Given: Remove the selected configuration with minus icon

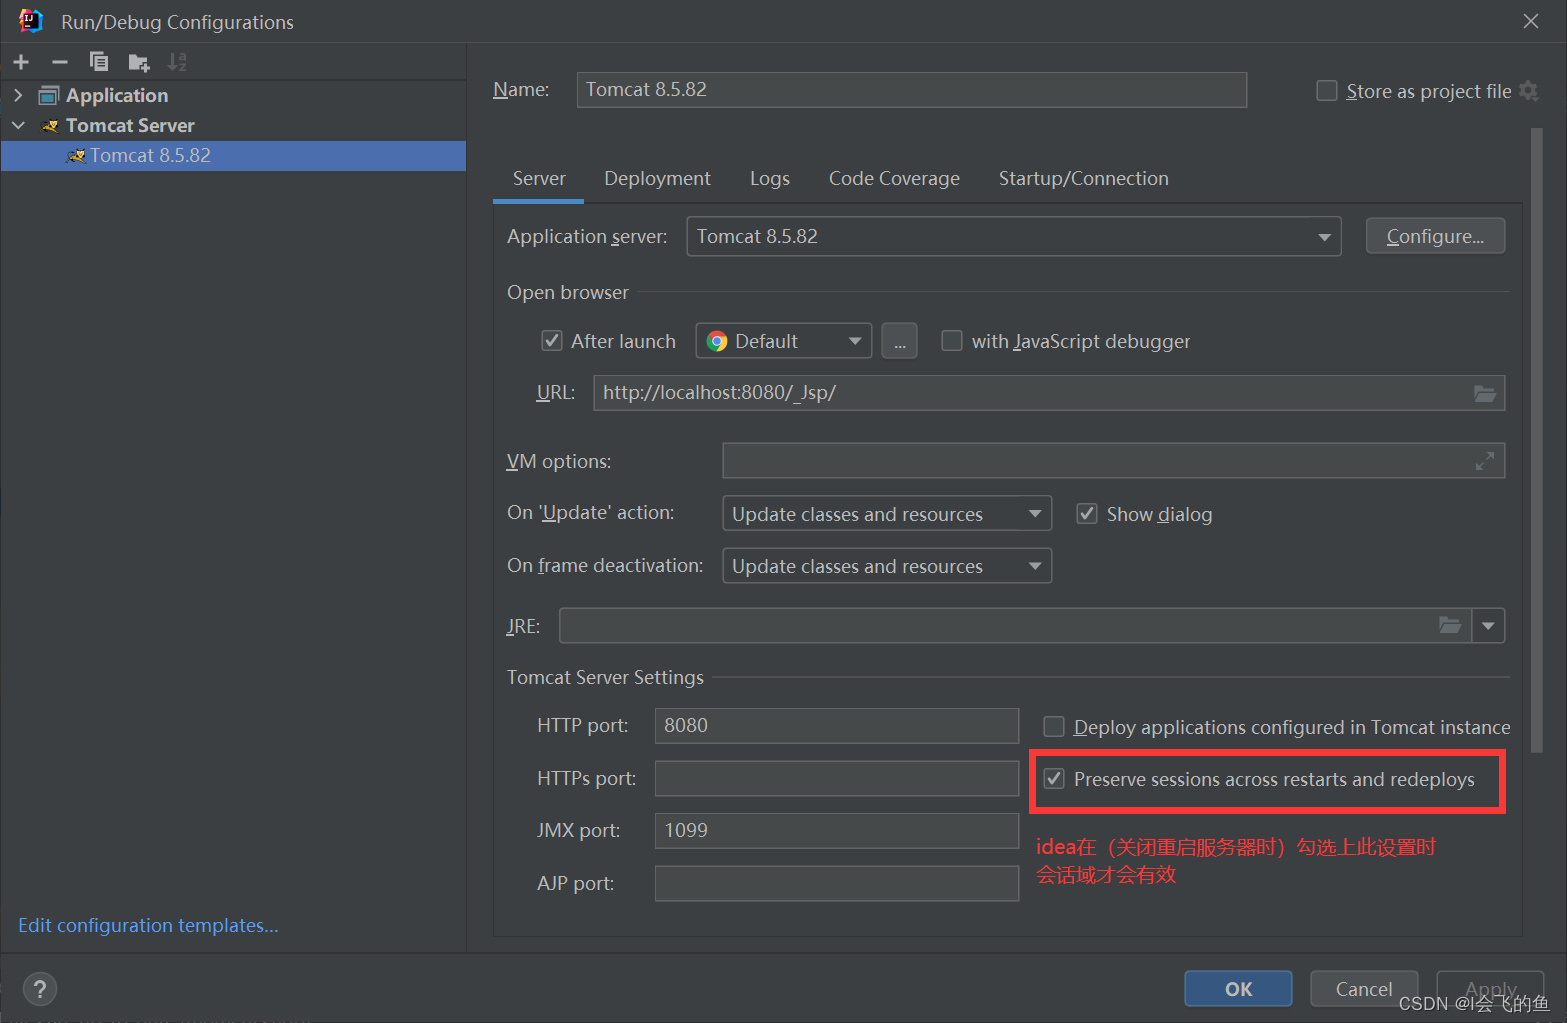Looking at the screenshot, I should [x=60, y=62].
